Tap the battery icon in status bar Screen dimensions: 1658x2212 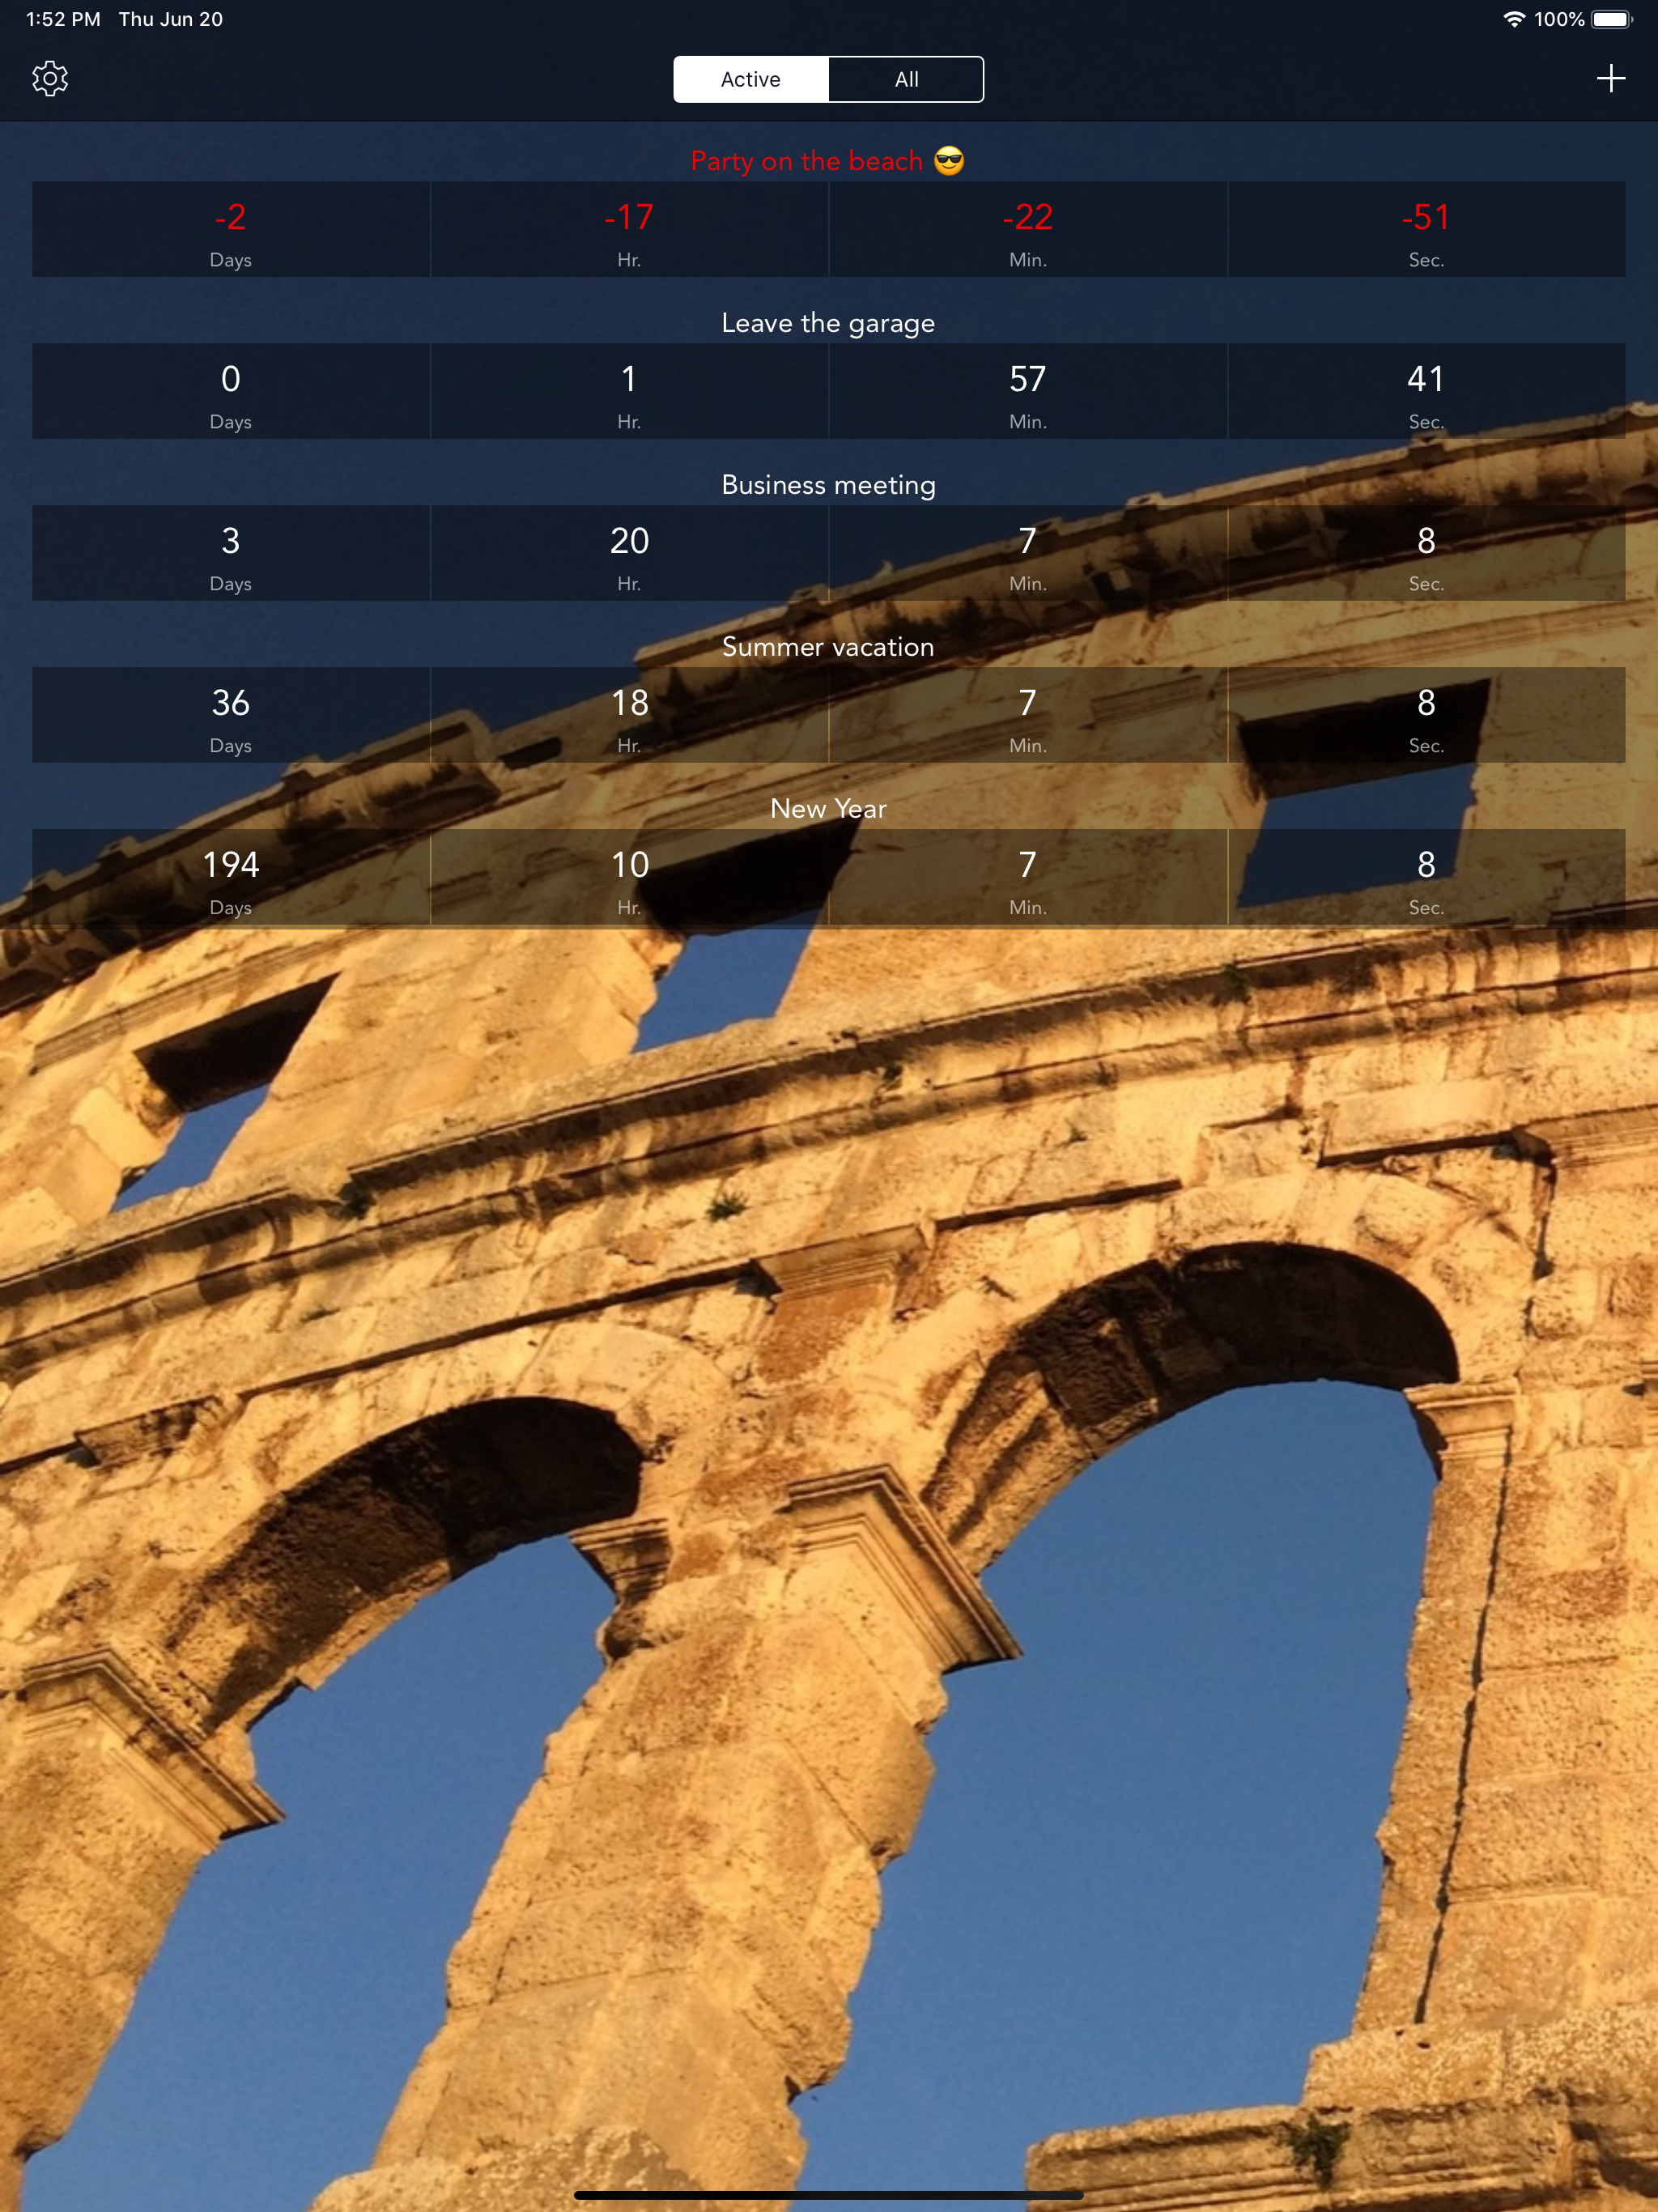[1611, 20]
